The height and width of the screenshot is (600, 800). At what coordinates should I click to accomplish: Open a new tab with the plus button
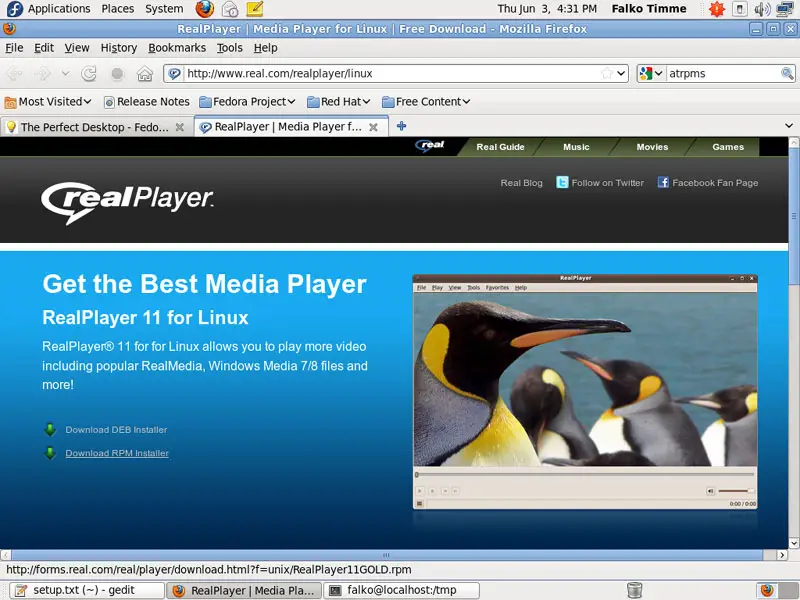[x=402, y=126]
